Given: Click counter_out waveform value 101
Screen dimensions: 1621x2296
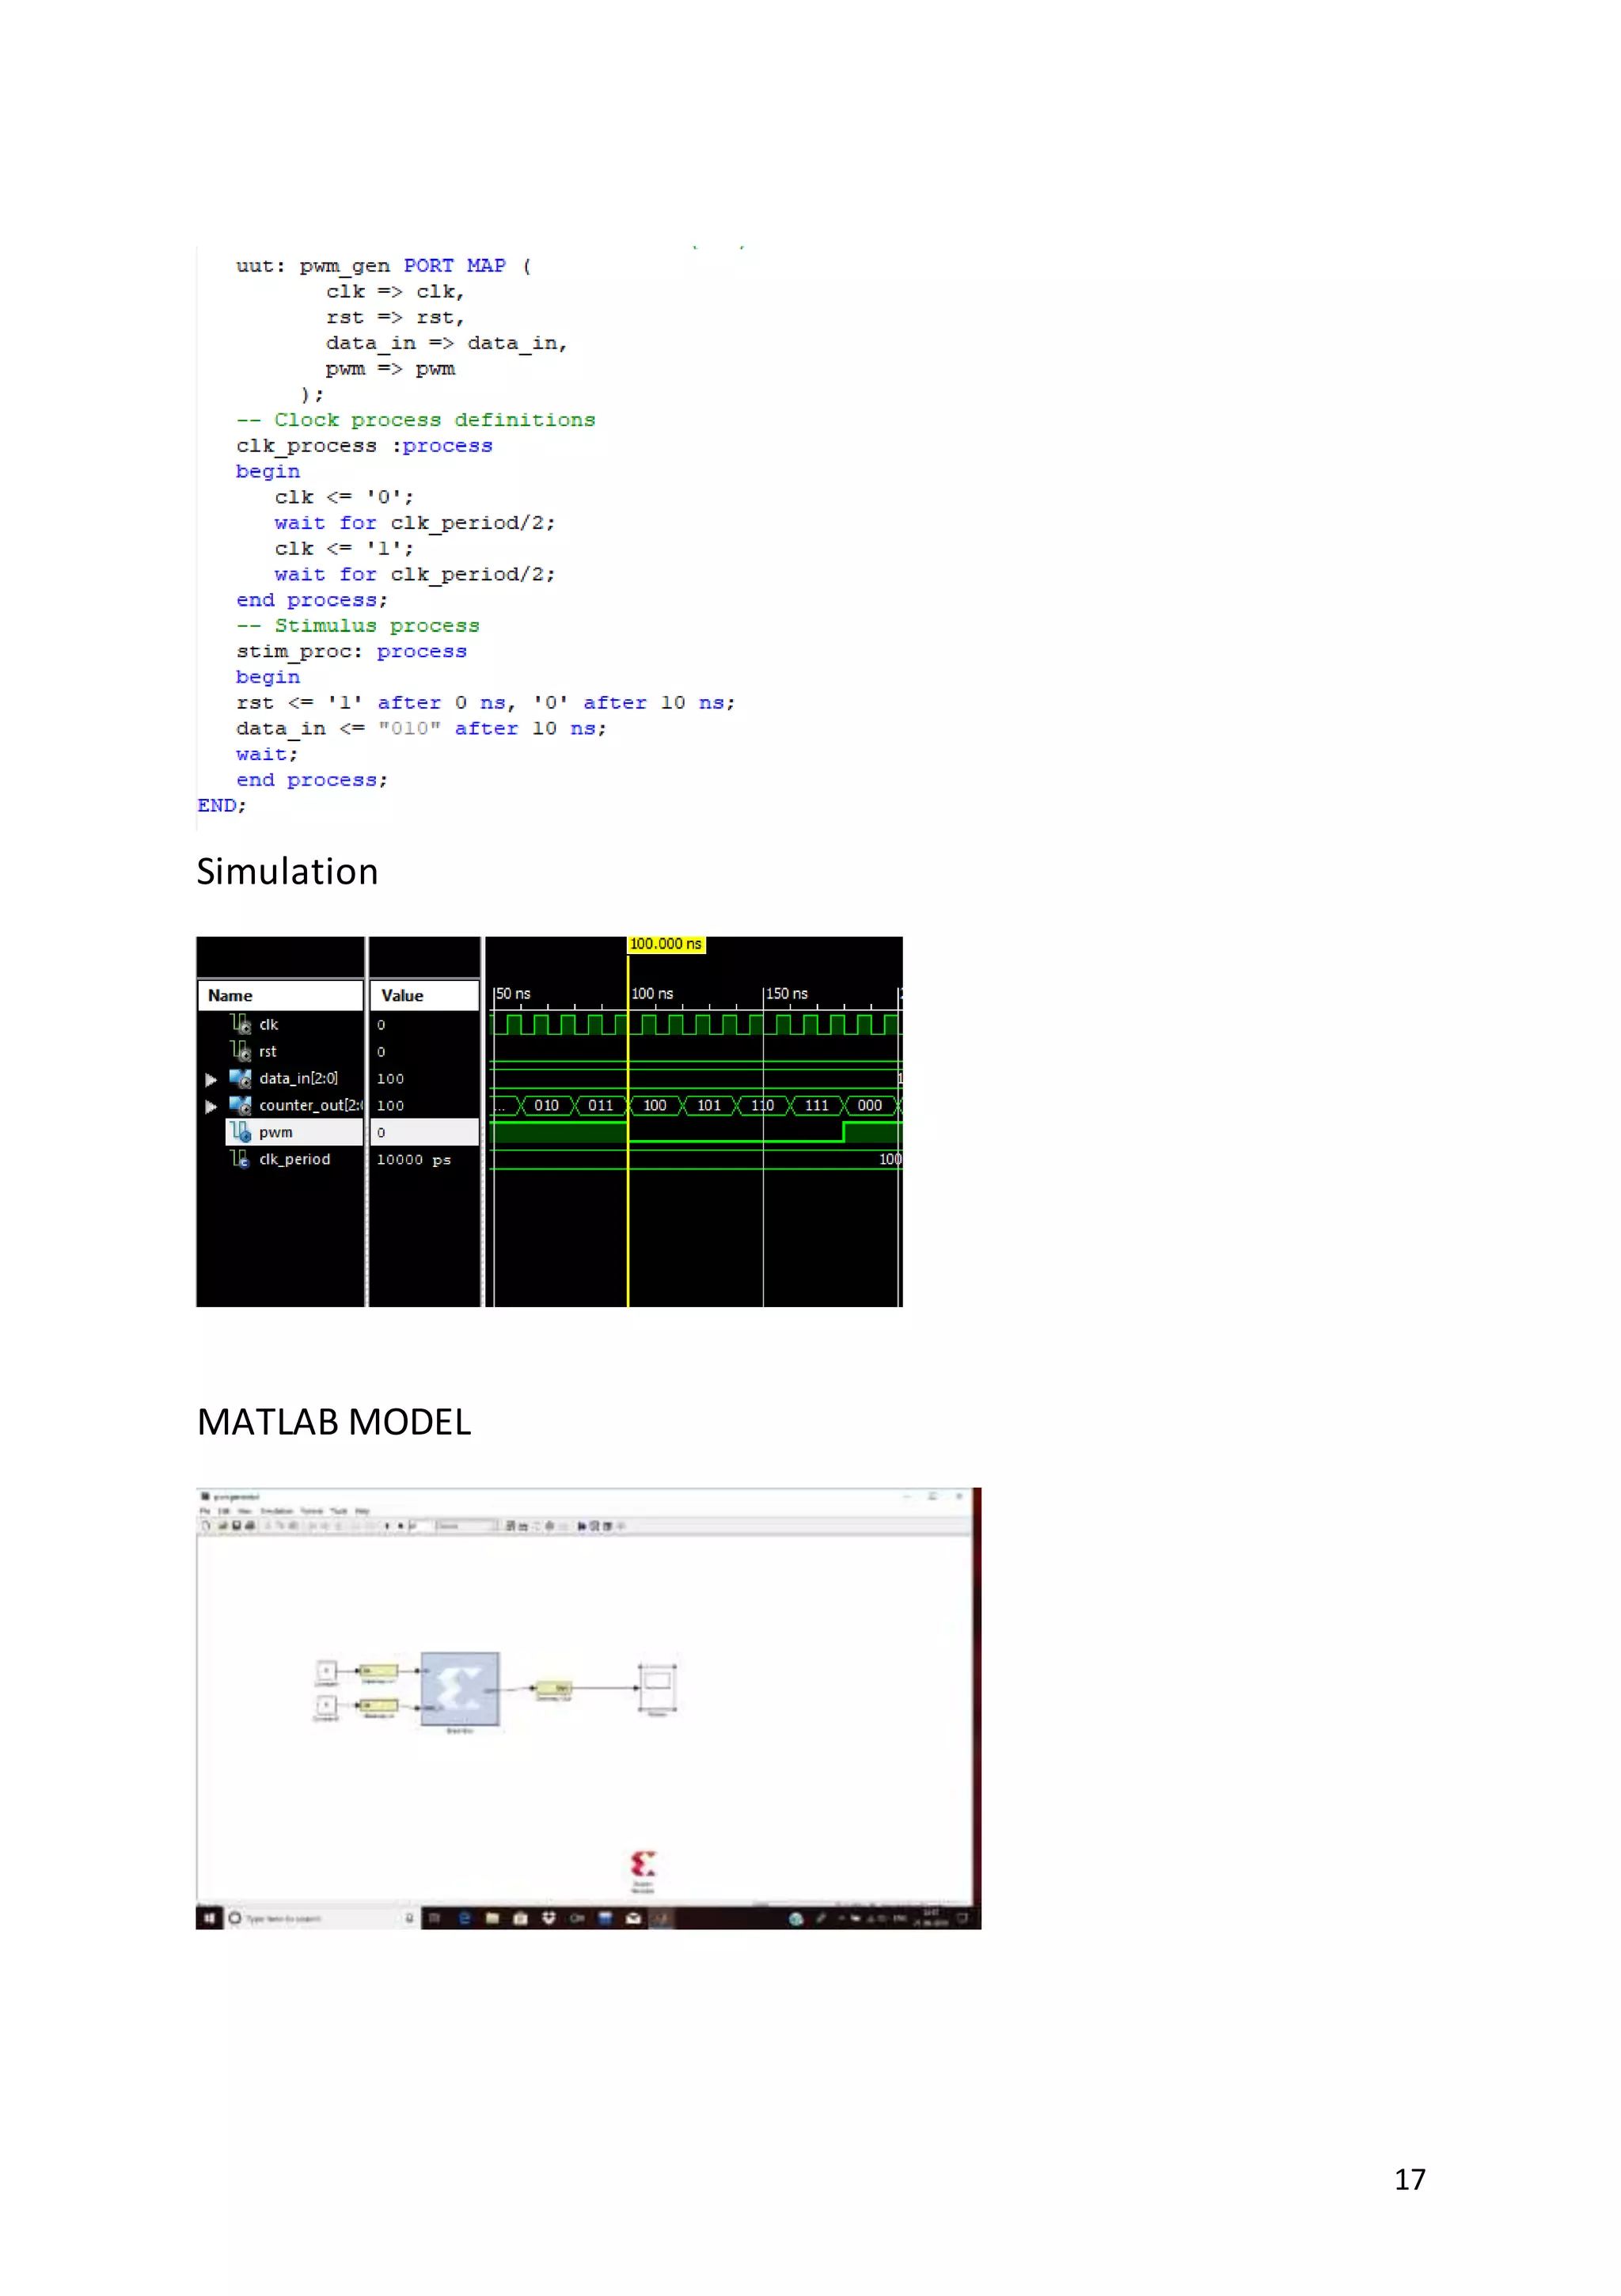Looking at the screenshot, I should point(708,1105).
